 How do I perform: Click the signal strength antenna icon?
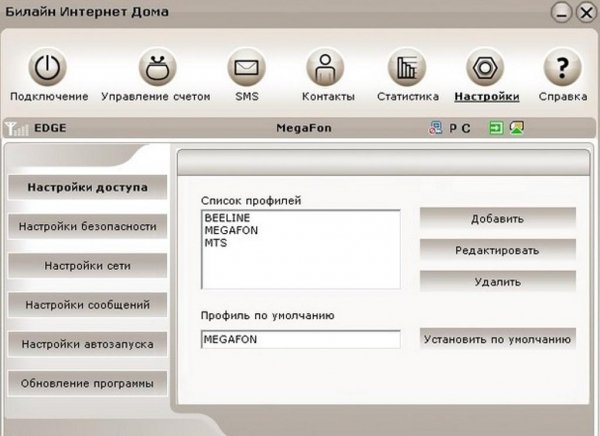tap(17, 129)
